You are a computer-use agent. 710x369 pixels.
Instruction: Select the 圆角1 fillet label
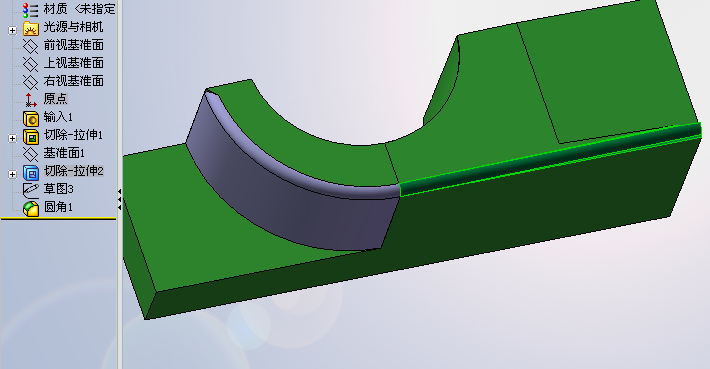point(58,207)
